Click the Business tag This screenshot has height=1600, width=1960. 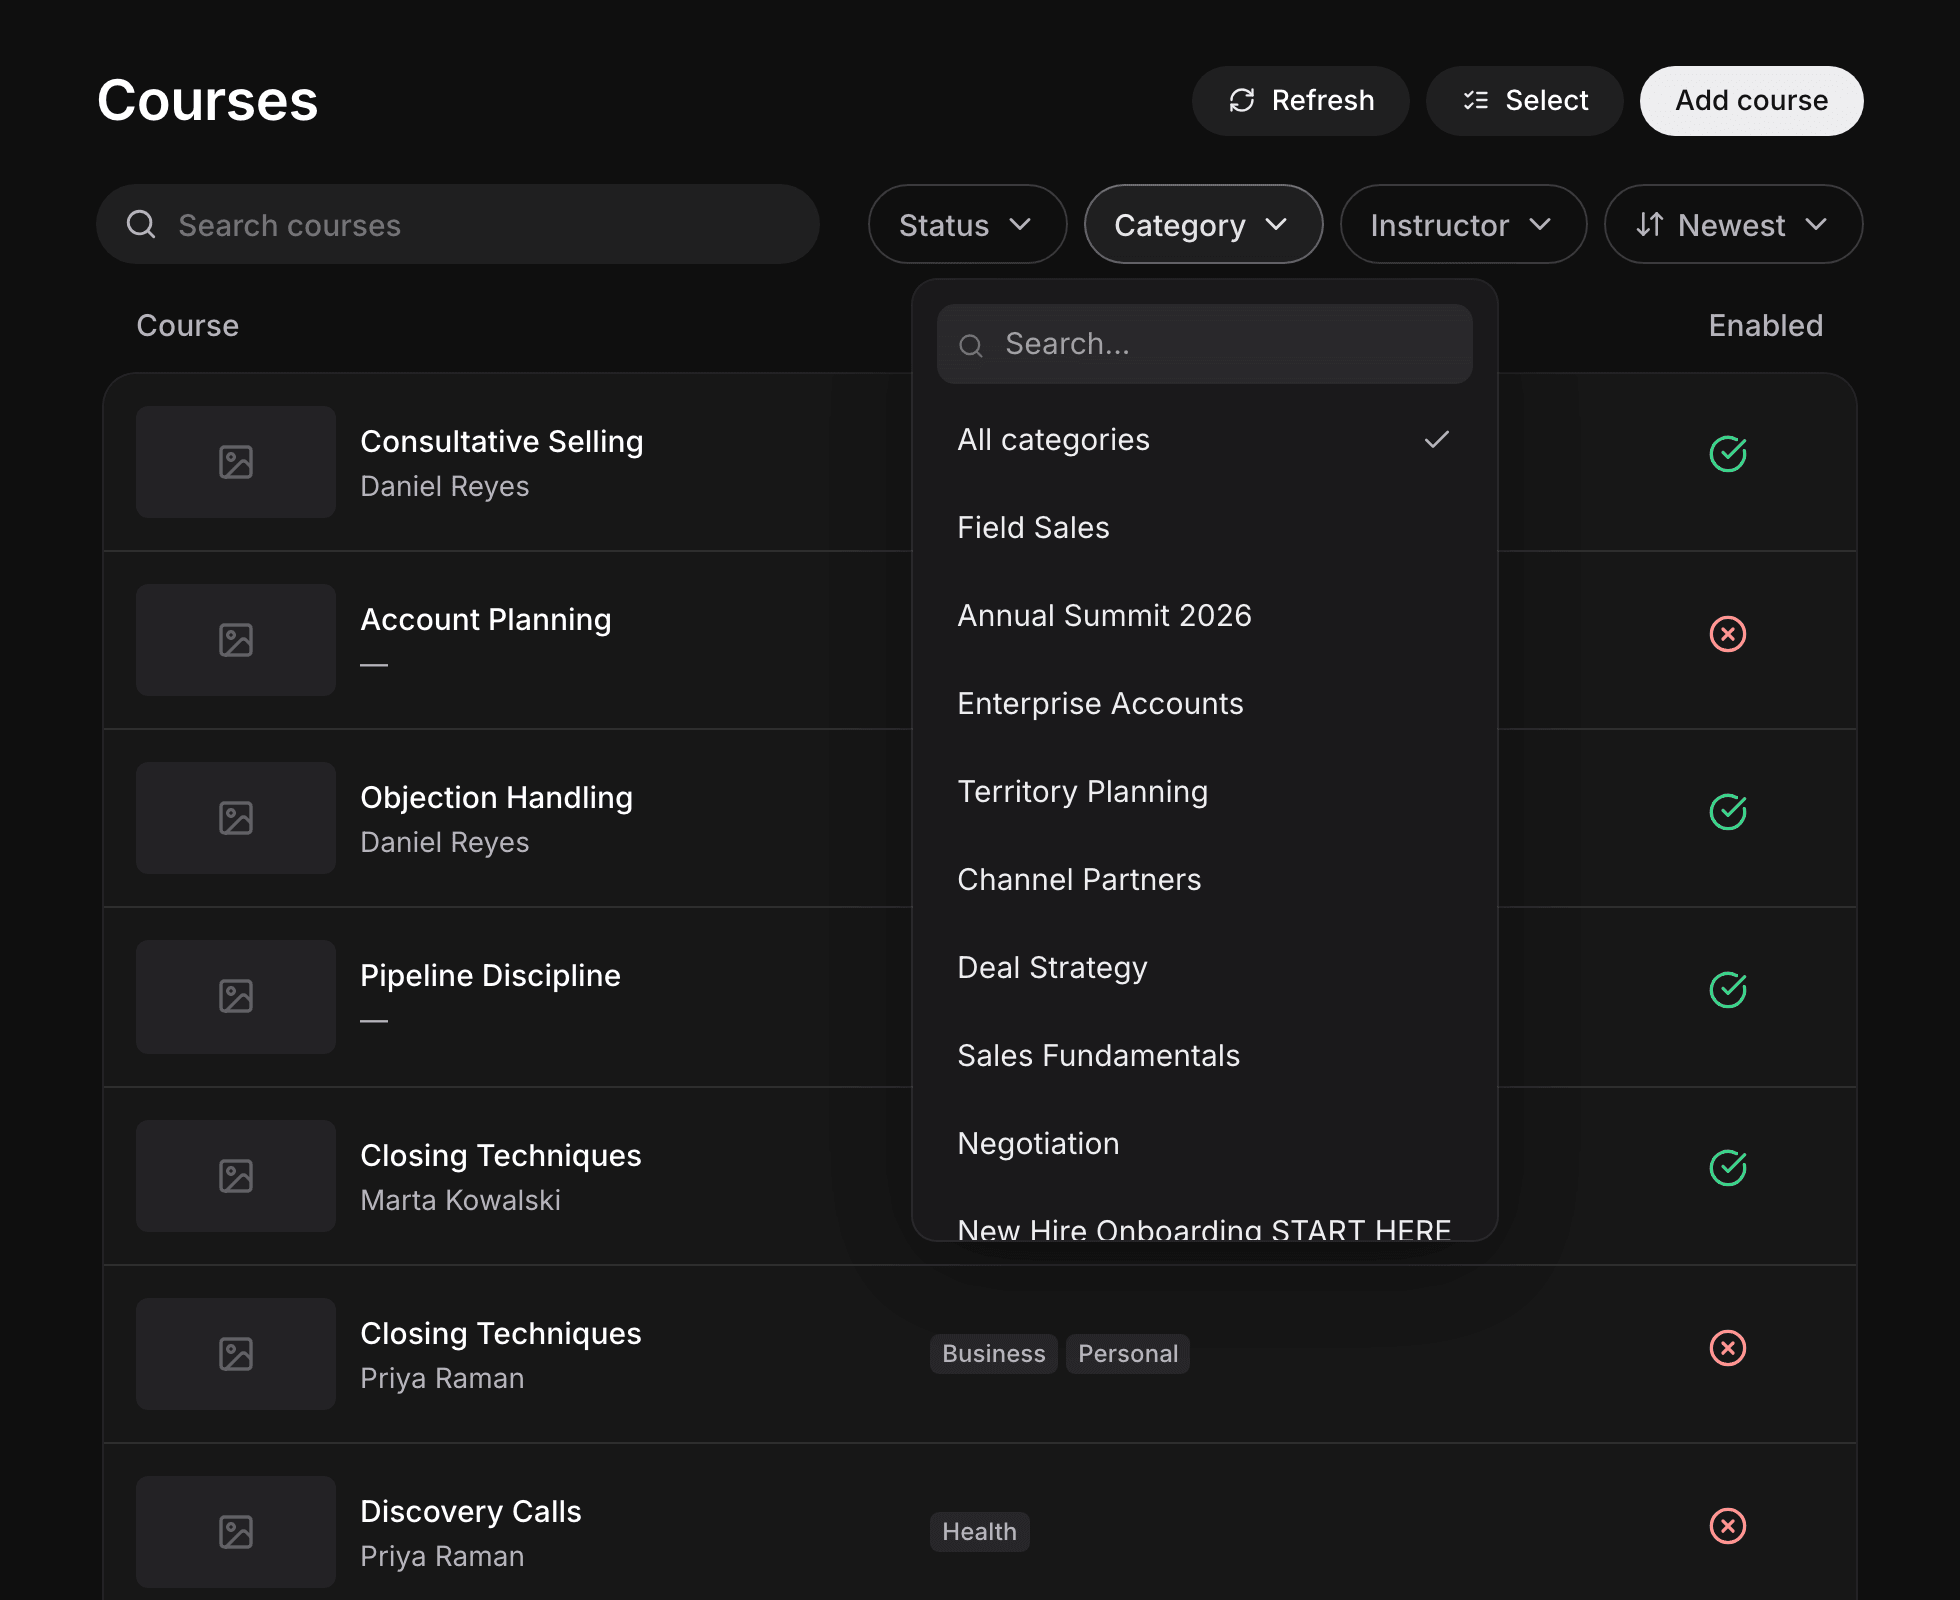[993, 1354]
